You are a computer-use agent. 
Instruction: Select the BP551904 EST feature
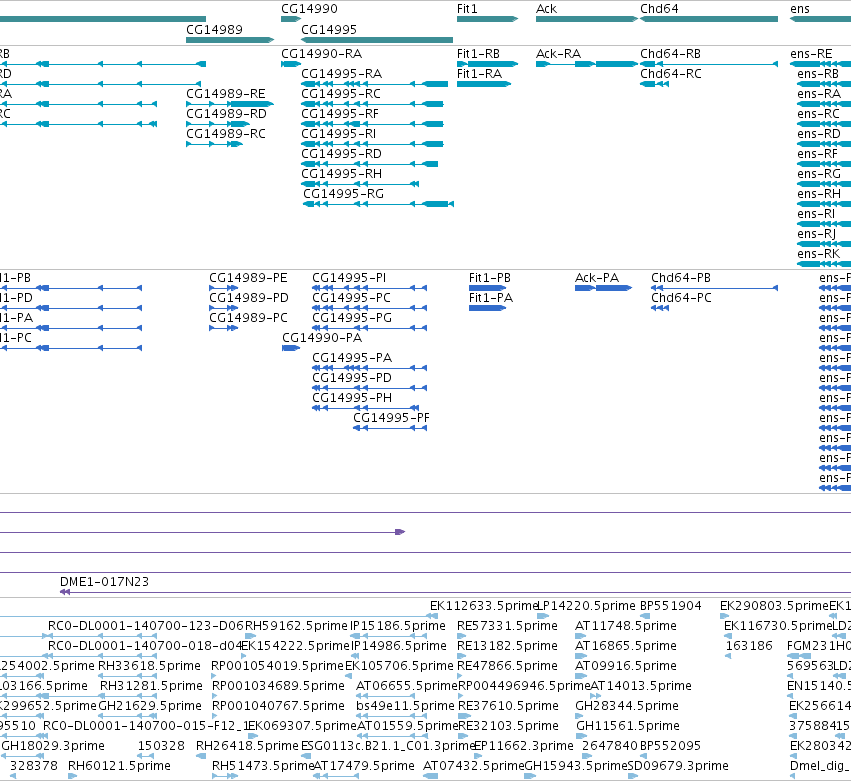click(x=645, y=616)
